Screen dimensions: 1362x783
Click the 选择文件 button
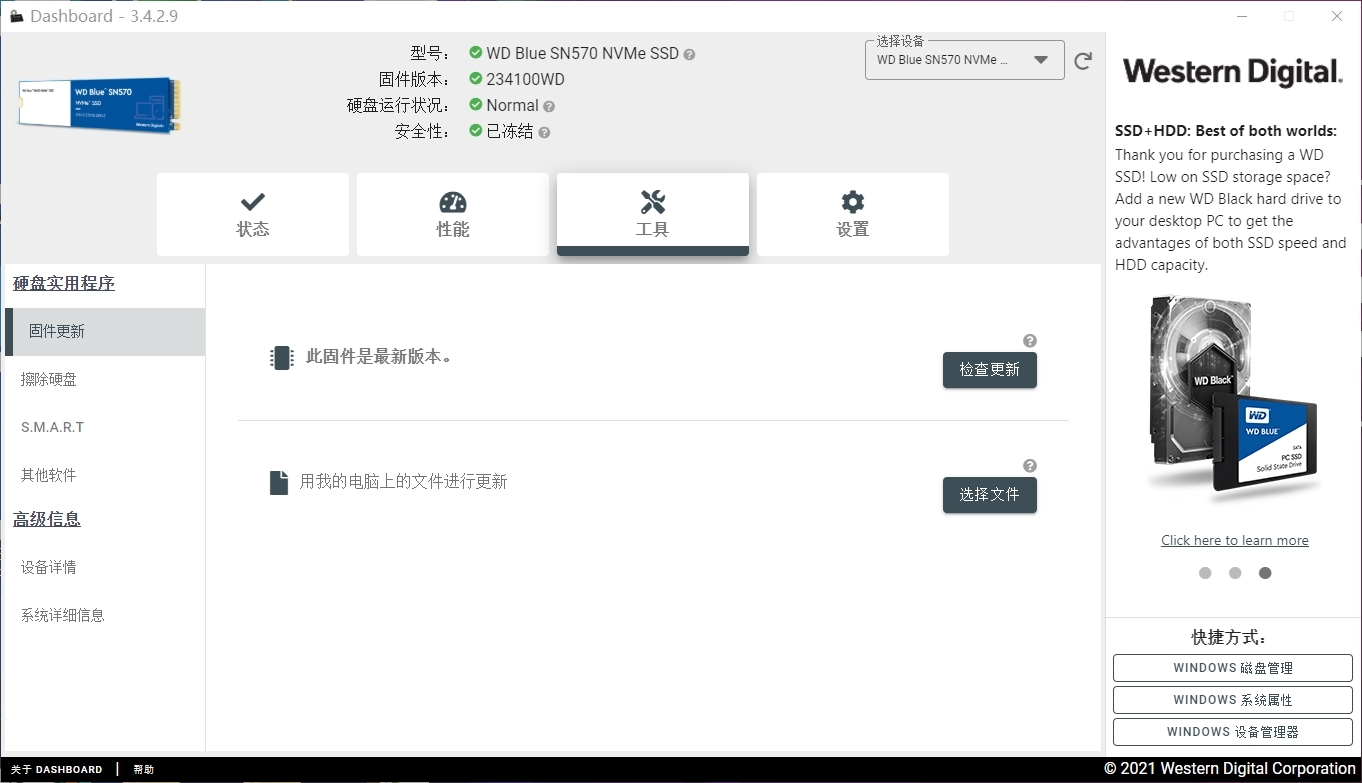(x=990, y=495)
